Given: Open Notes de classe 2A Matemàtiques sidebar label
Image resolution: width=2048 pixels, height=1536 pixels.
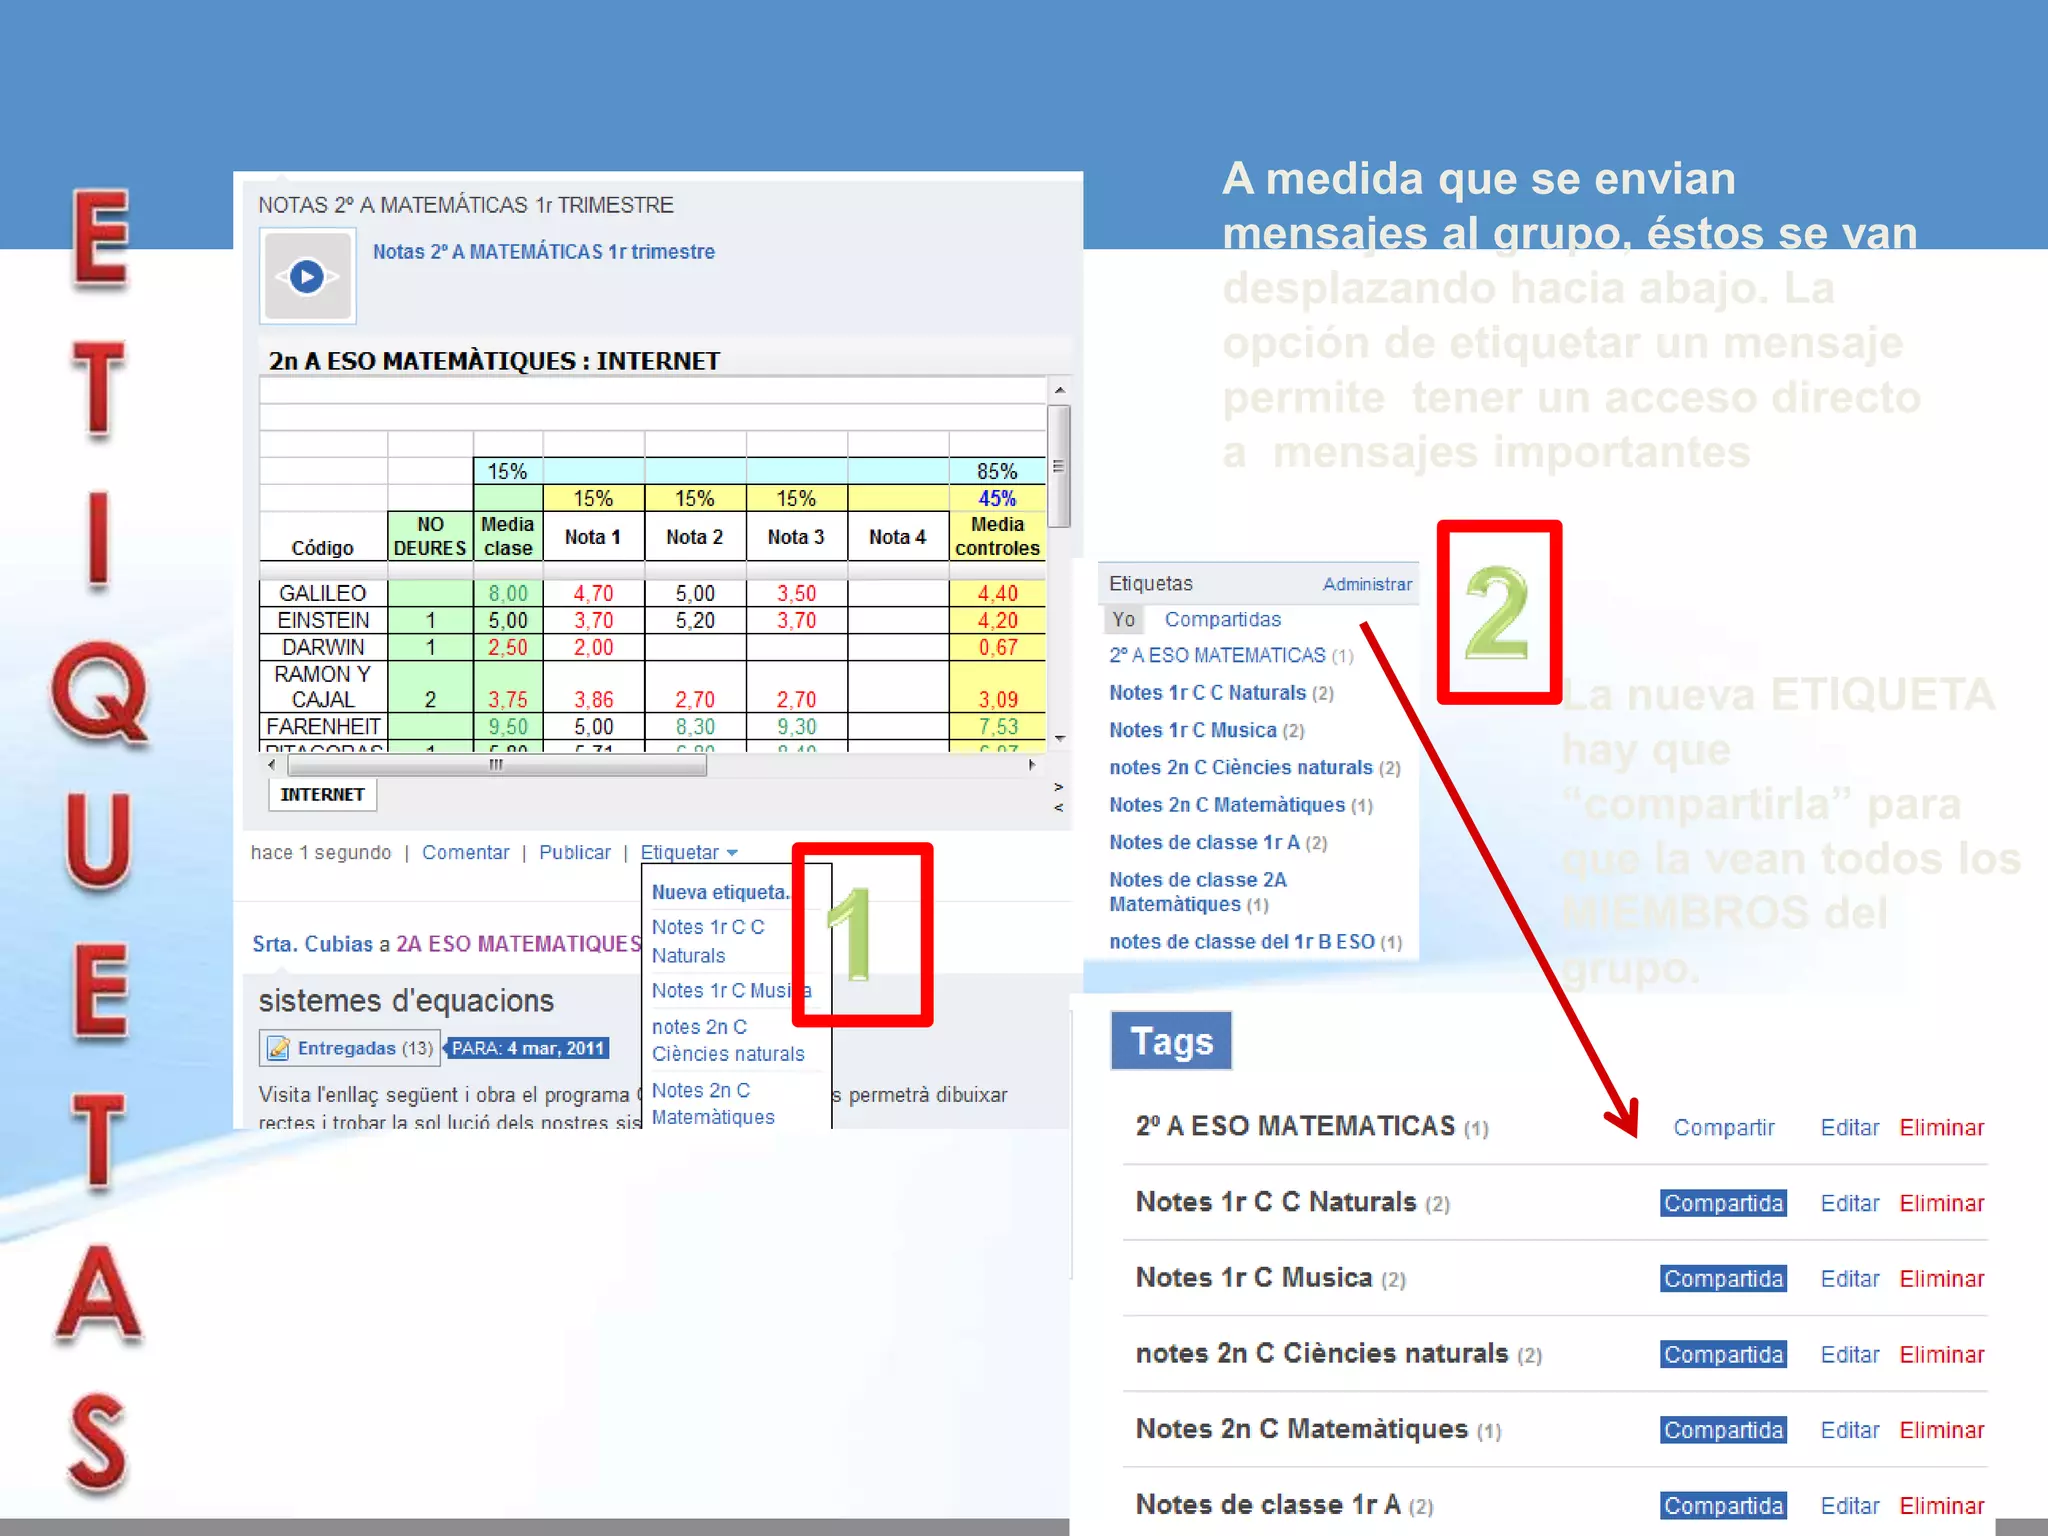Looking at the screenshot, I should [1198, 892].
